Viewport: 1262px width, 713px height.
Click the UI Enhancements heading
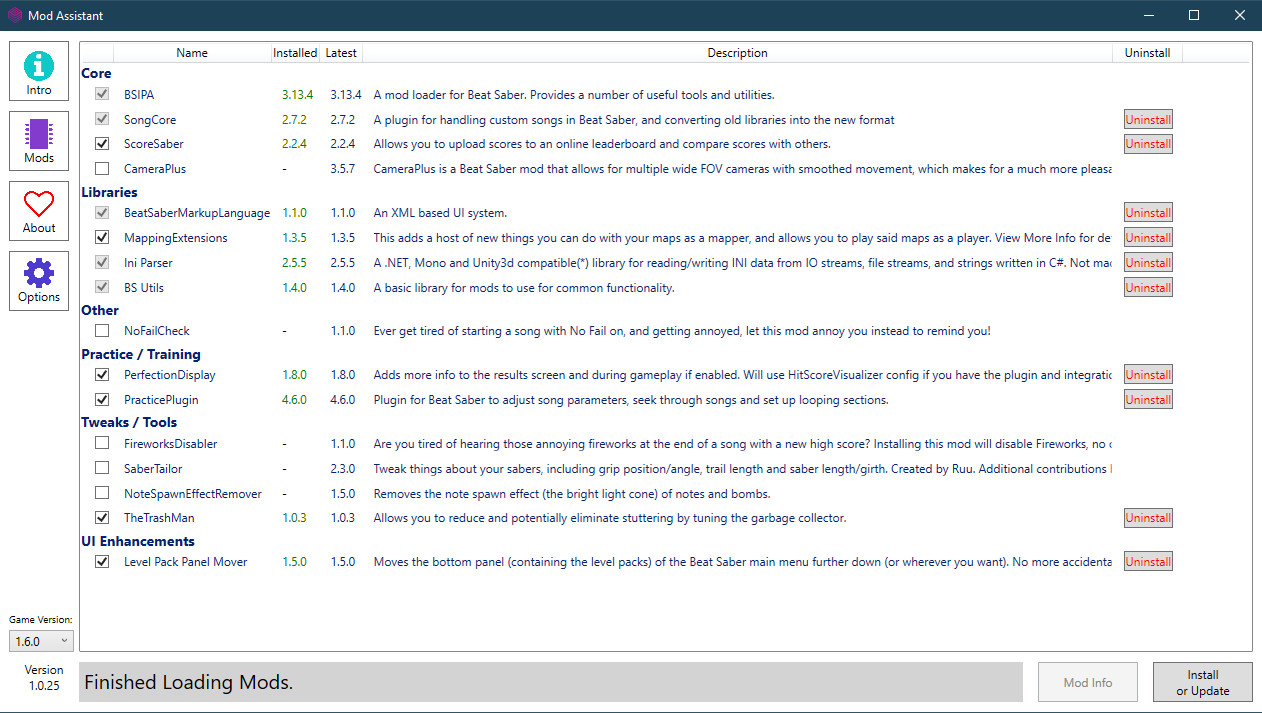click(138, 541)
